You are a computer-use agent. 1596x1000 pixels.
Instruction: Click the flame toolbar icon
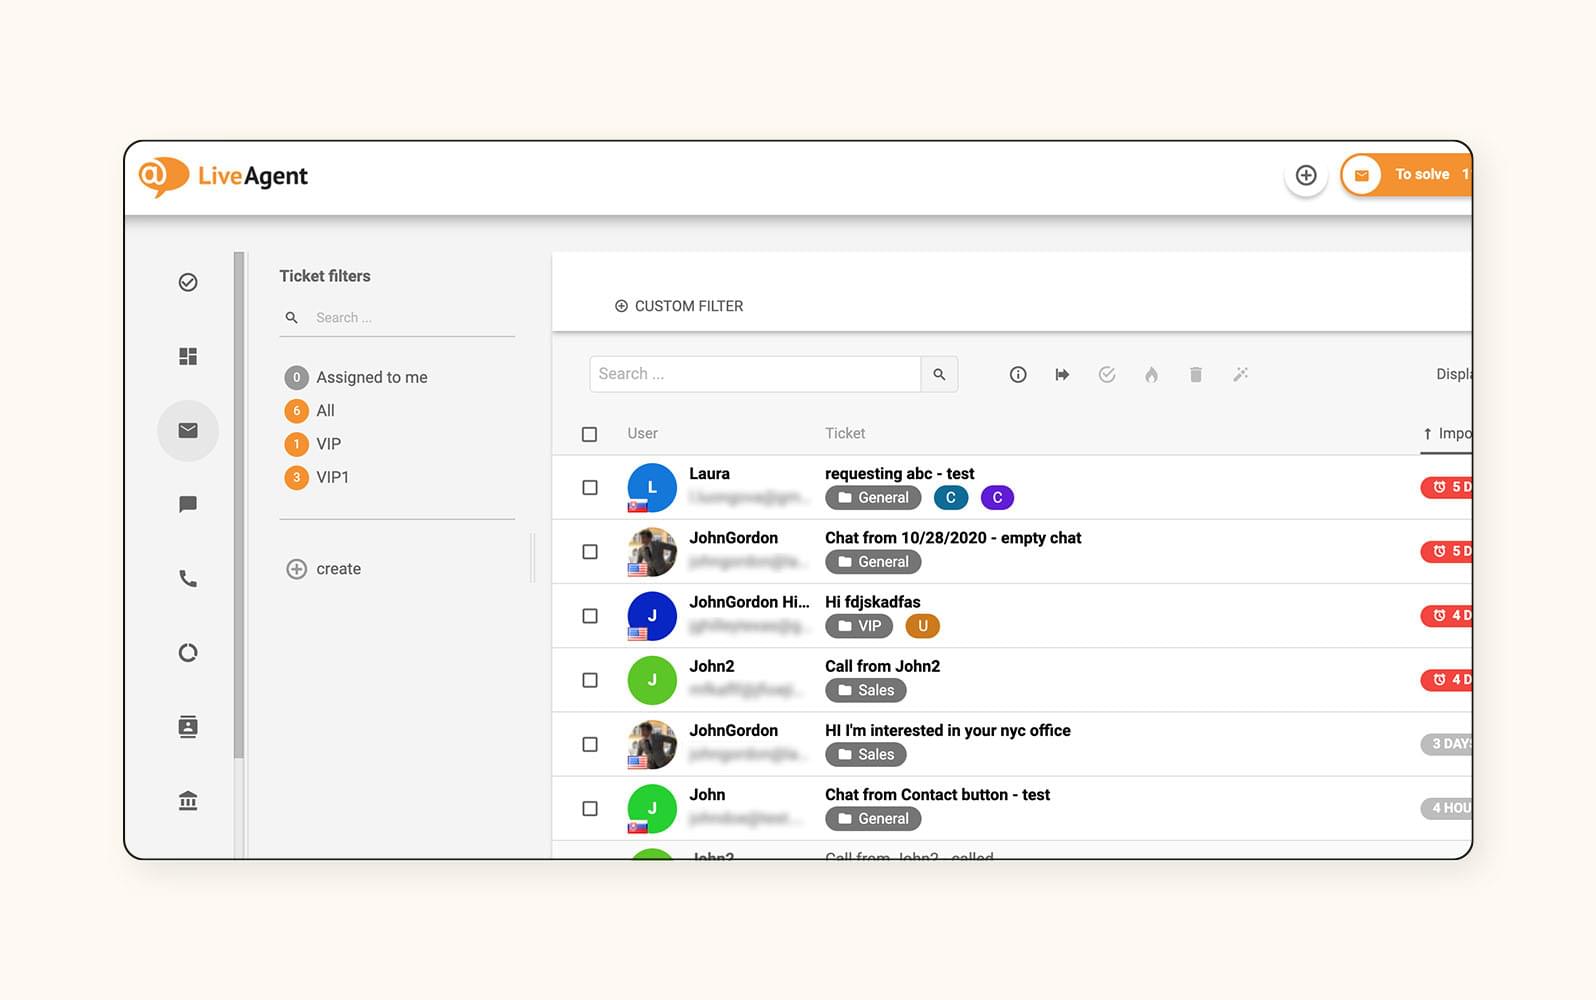click(x=1151, y=374)
